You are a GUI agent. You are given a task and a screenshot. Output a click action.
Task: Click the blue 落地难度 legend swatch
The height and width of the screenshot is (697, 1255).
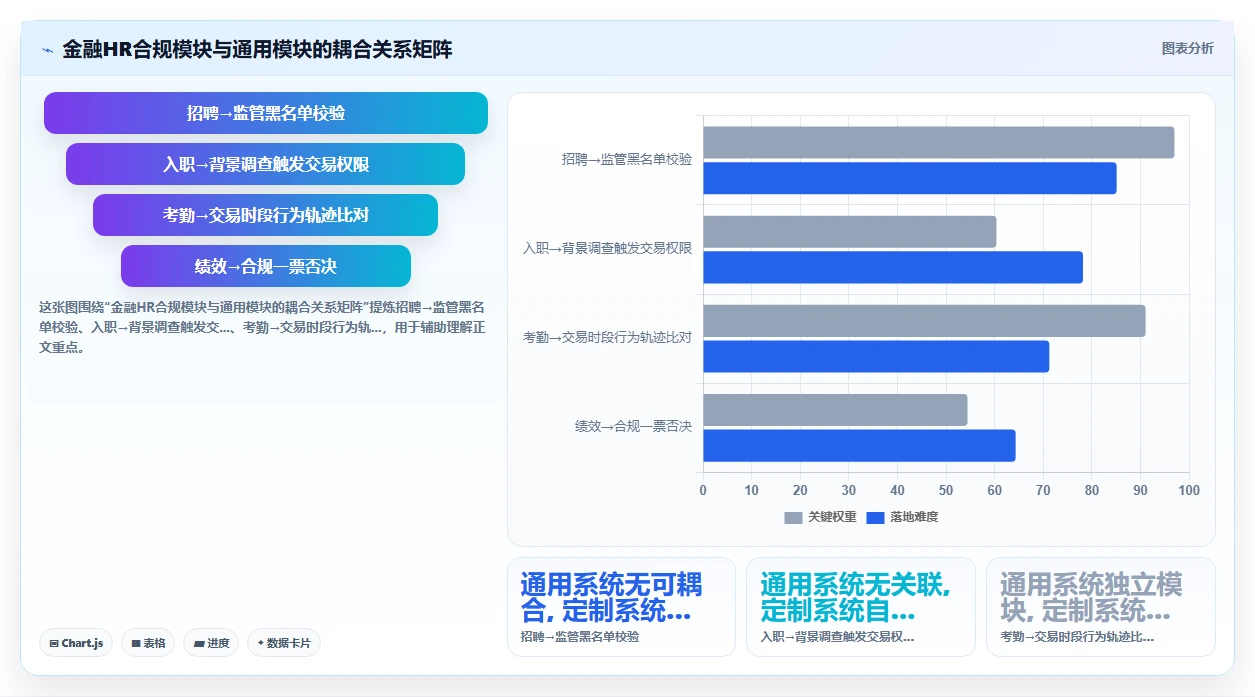tap(875, 517)
